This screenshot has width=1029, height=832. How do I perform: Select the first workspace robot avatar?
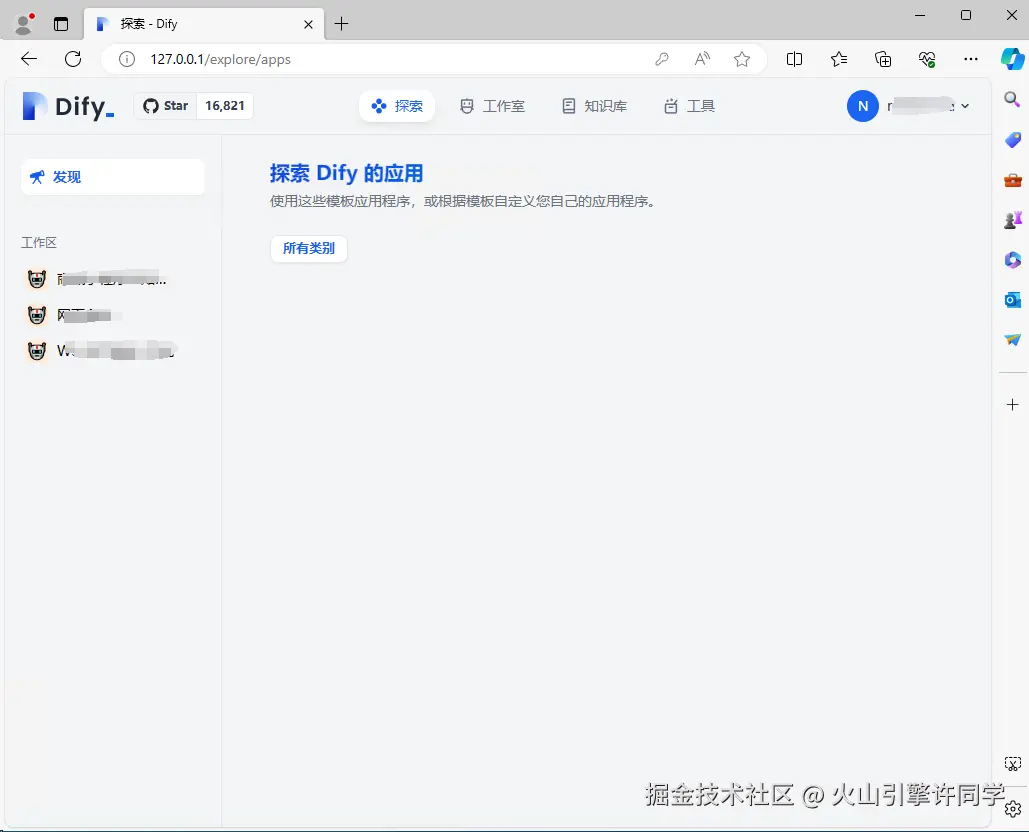[36, 278]
